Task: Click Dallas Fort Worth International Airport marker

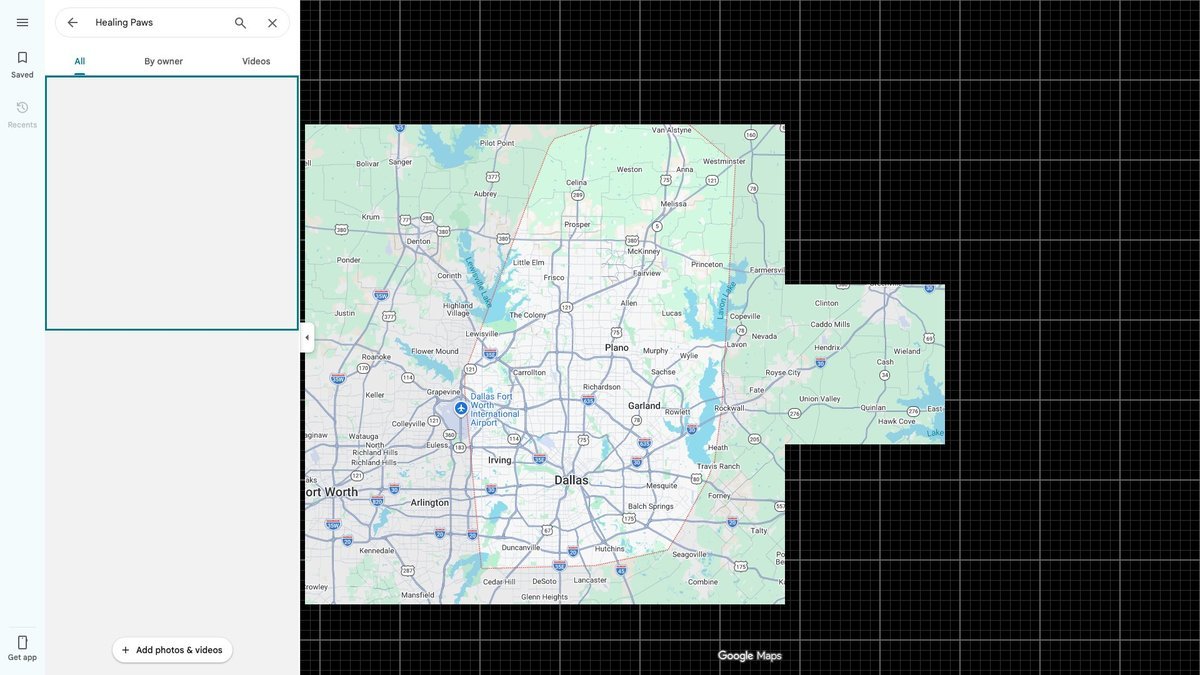Action: (461, 408)
